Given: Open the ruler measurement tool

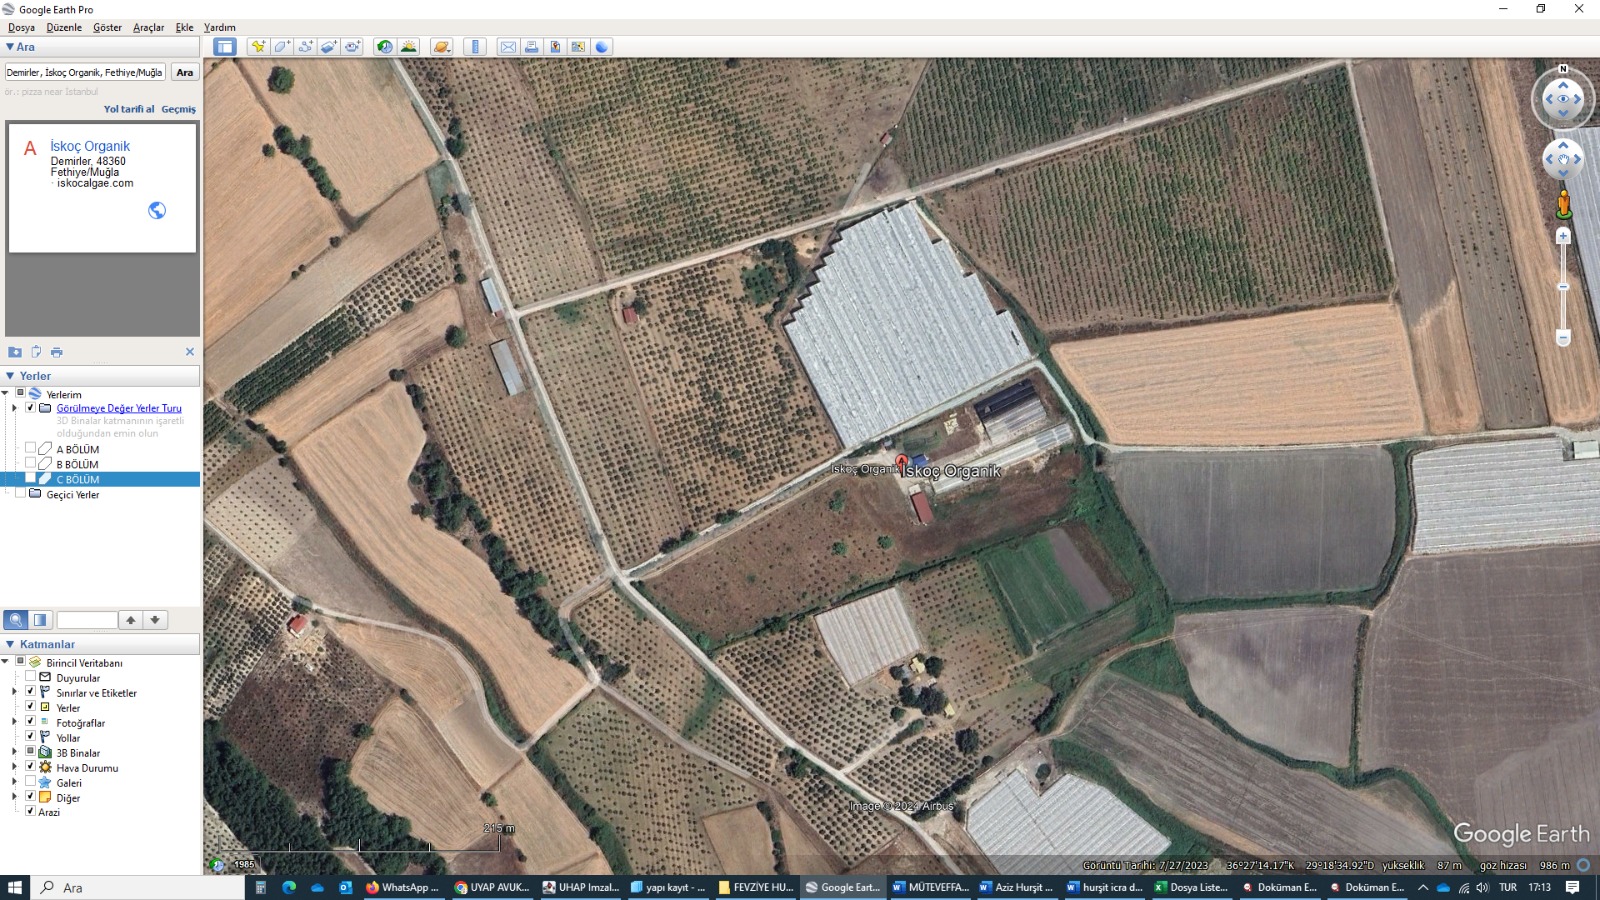Looking at the screenshot, I should click(x=475, y=47).
